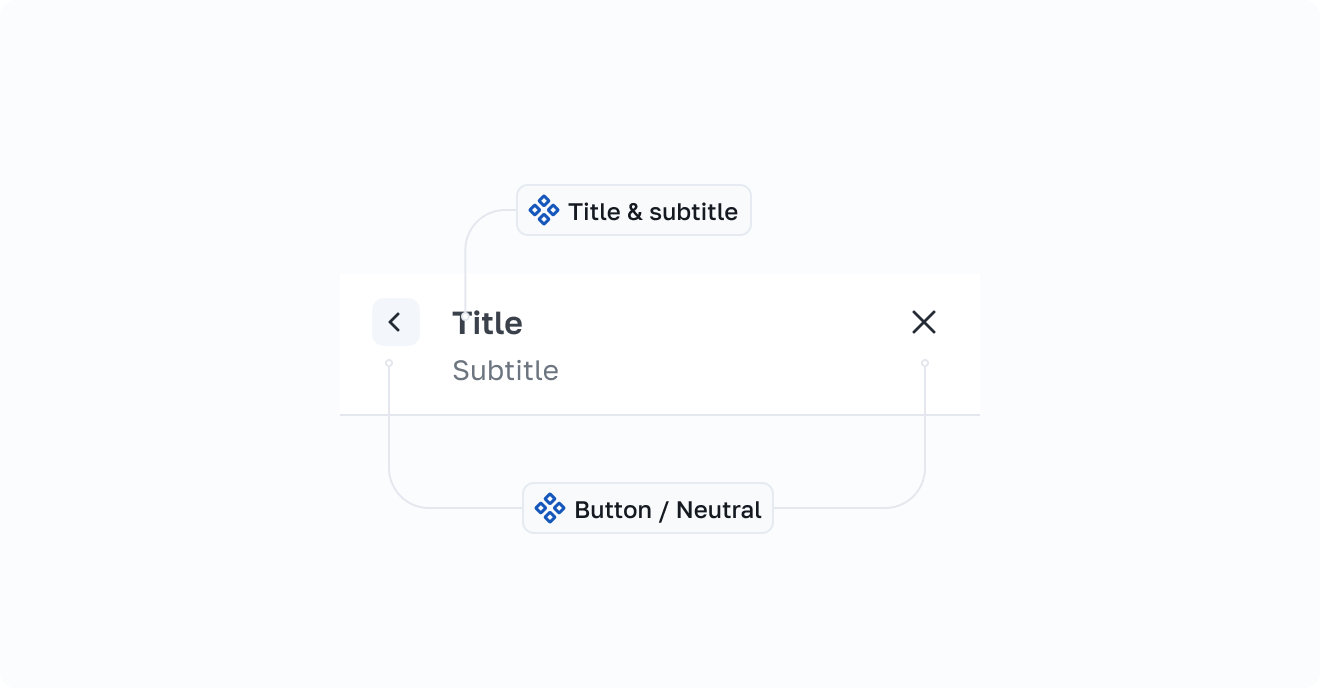Click the diamond icon beside Button / Neutral
Image resolution: width=1320 pixels, height=688 pixels.
point(550,508)
